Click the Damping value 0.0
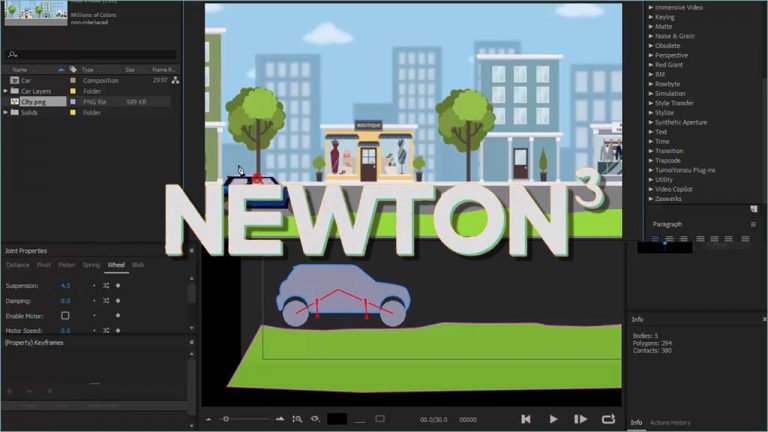This screenshot has height=432, width=768. pyautogui.click(x=65, y=301)
